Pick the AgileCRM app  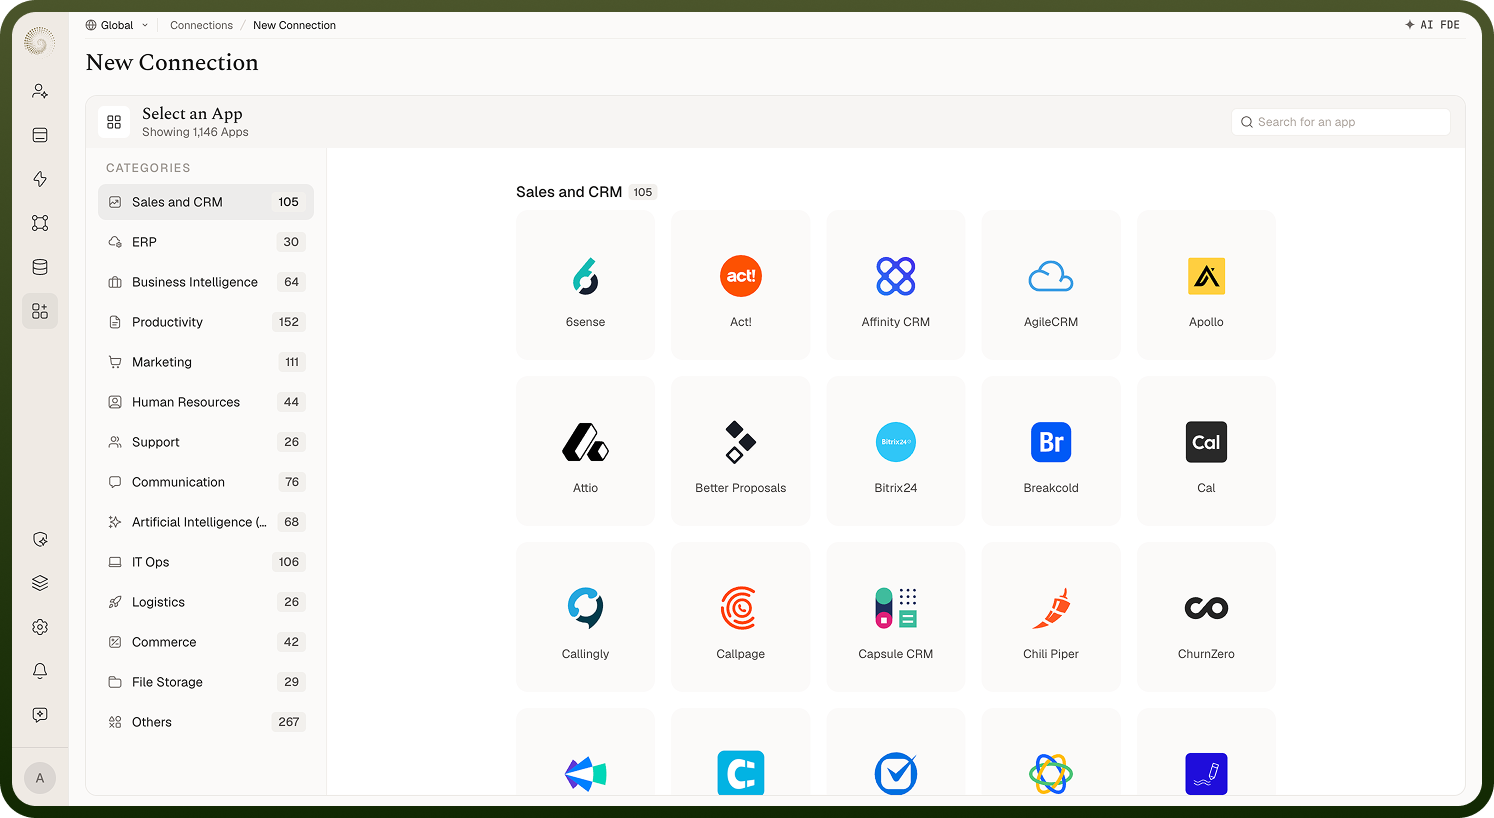(x=1051, y=285)
